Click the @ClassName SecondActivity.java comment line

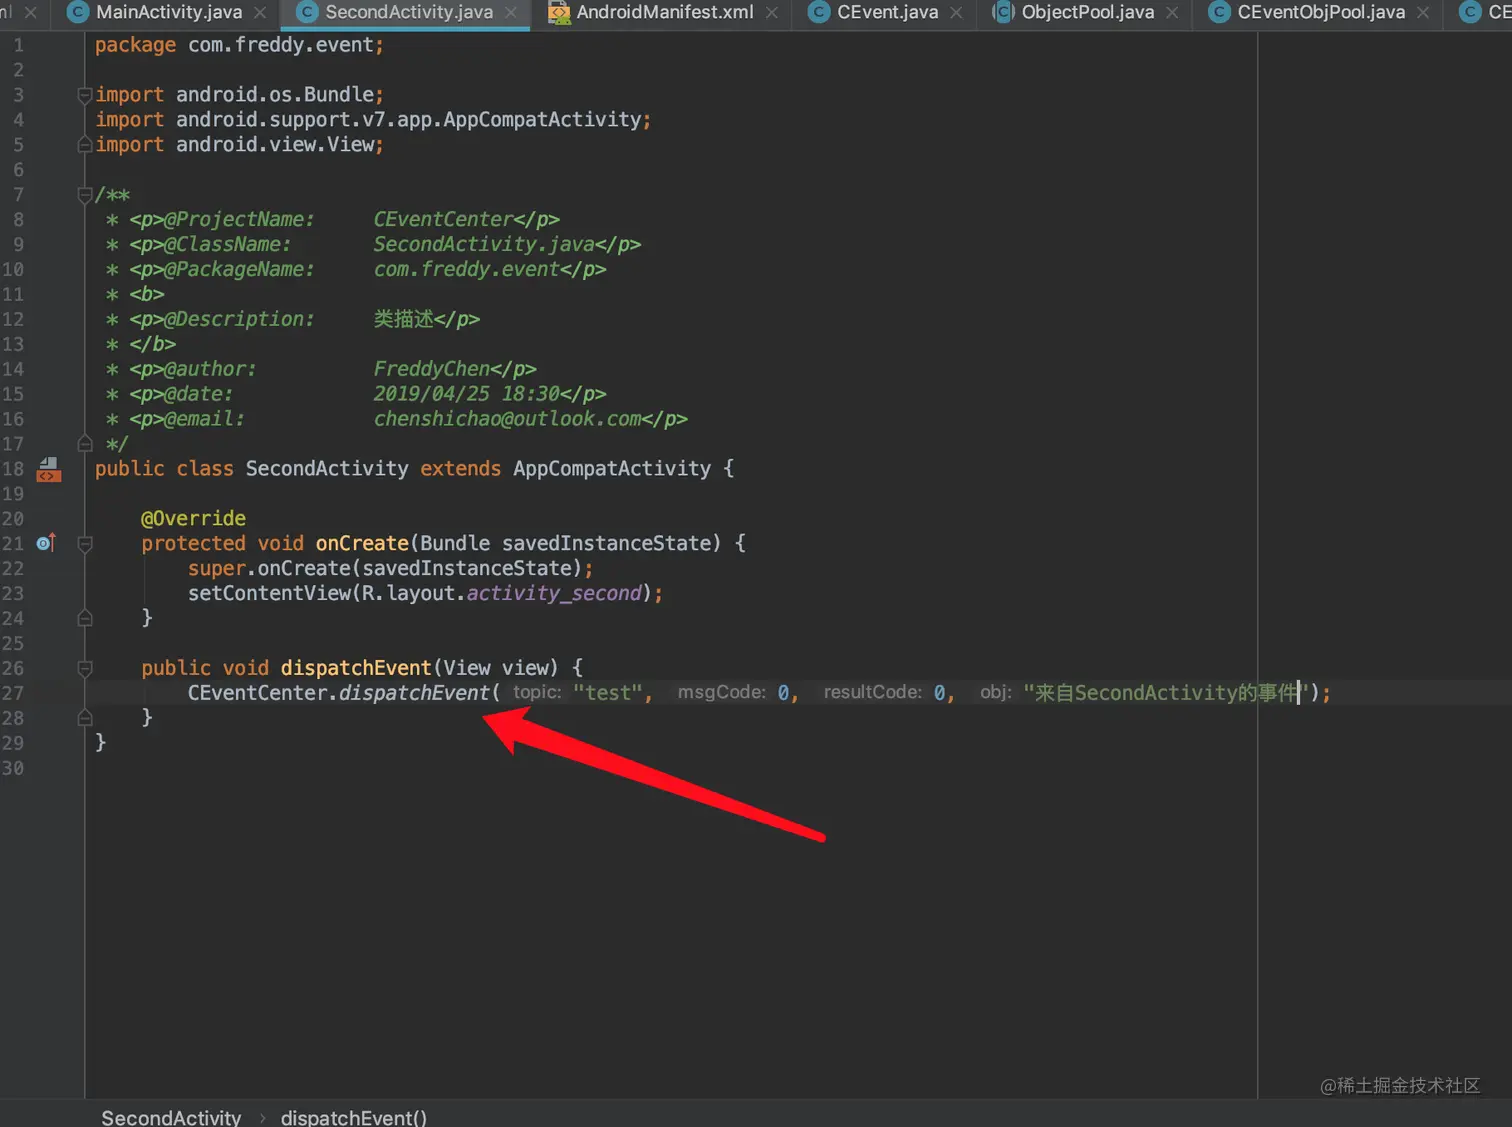pos(374,245)
